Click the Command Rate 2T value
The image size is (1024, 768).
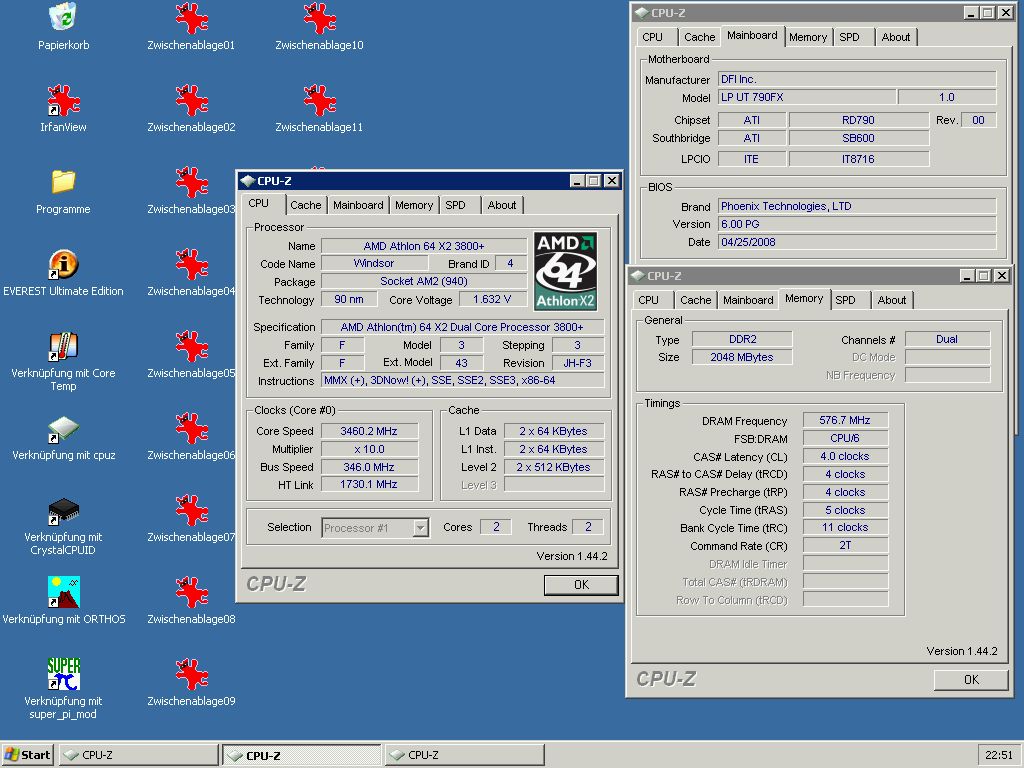pyautogui.click(x=845, y=545)
